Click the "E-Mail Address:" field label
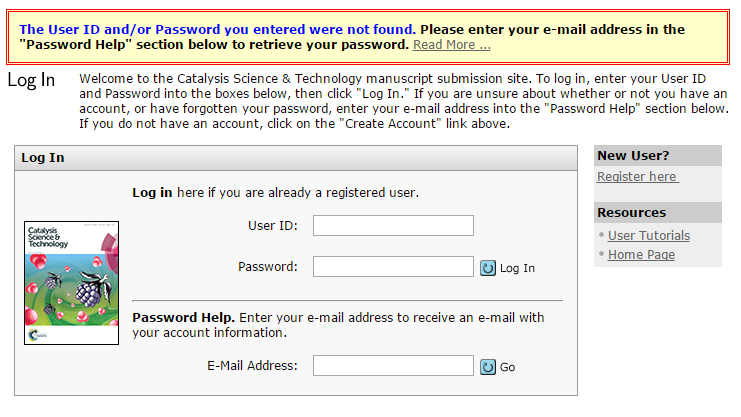This screenshot has height=417, width=741. (x=252, y=366)
